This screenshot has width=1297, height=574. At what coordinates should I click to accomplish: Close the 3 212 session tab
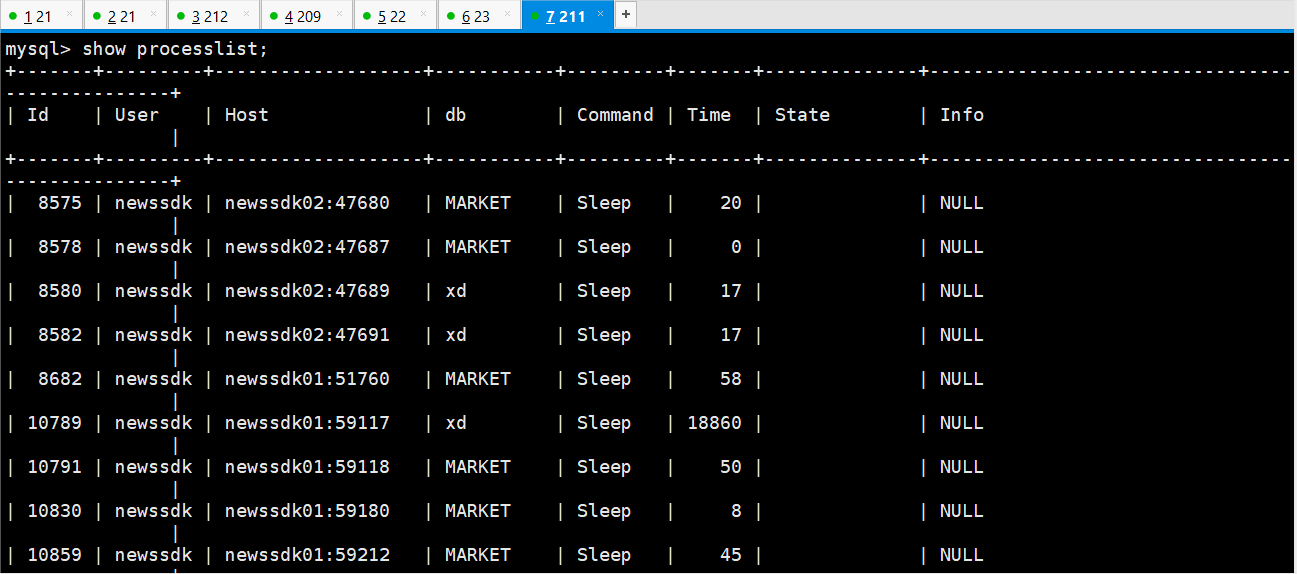click(x=246, y=15)
